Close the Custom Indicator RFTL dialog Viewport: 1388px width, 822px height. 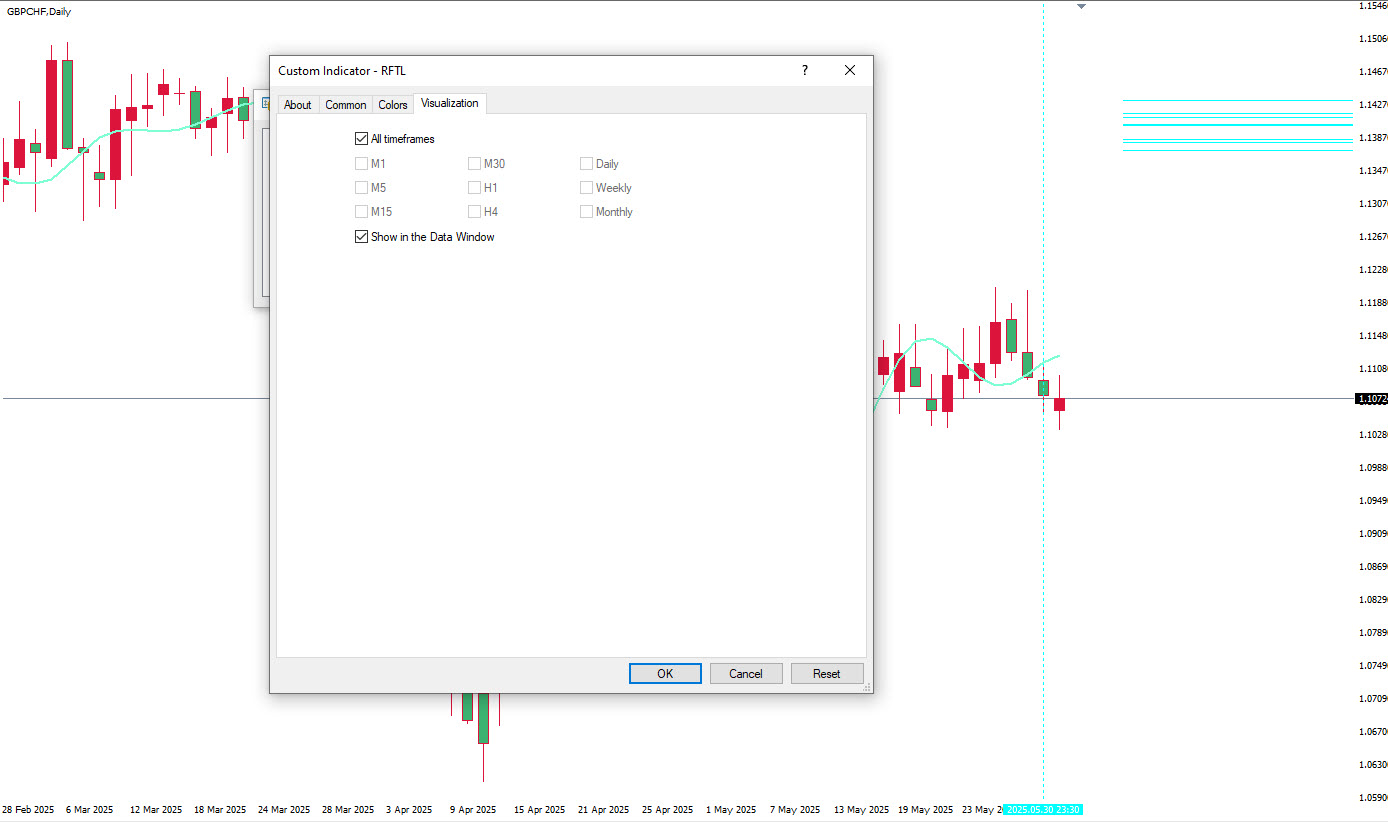coord(849,71)
